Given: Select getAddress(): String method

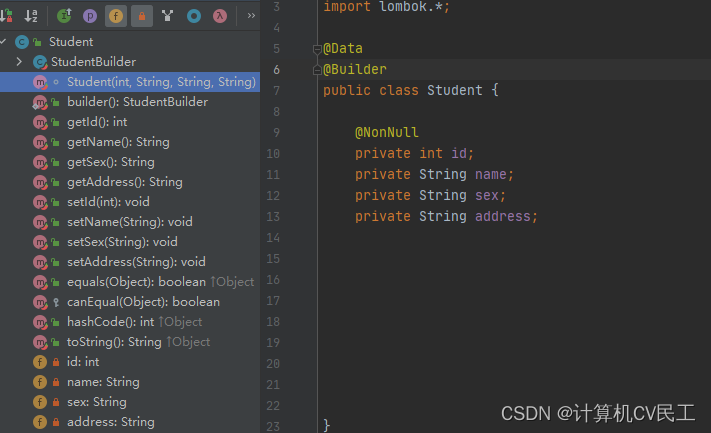Looking at the screenshot, I should click(x=125, y=182).
